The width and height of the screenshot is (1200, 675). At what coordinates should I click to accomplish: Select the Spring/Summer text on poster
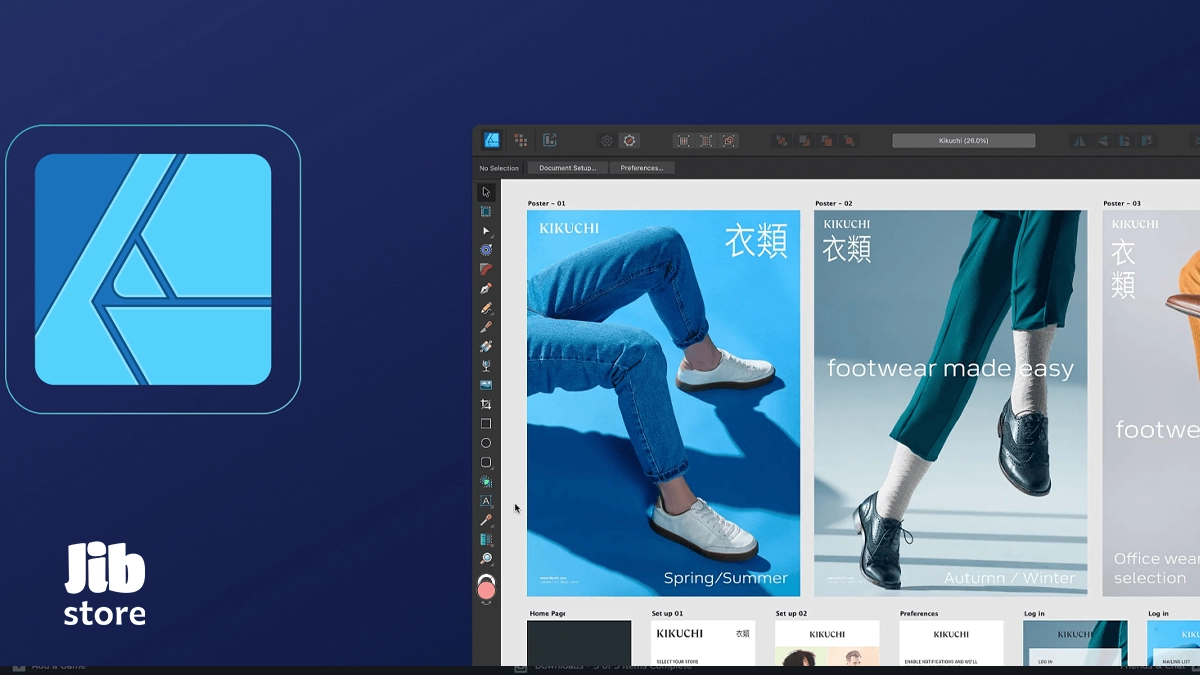coord(726,578)
